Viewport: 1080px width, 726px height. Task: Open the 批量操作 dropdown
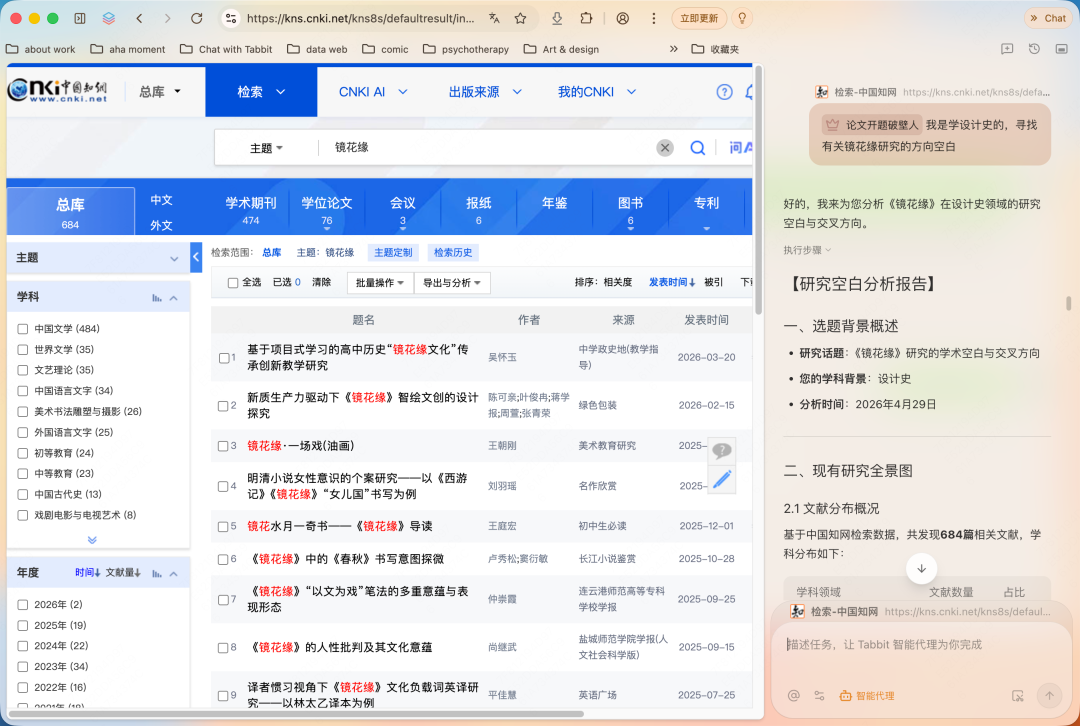[x=380, y=282]
